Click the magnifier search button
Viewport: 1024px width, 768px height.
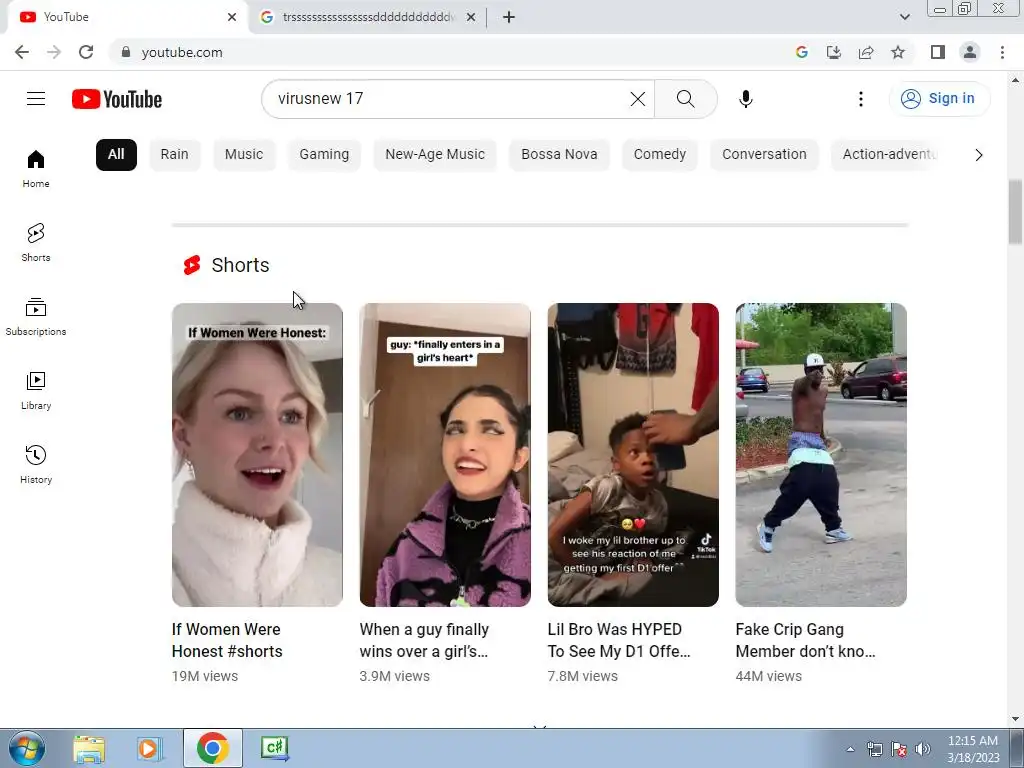686,99
